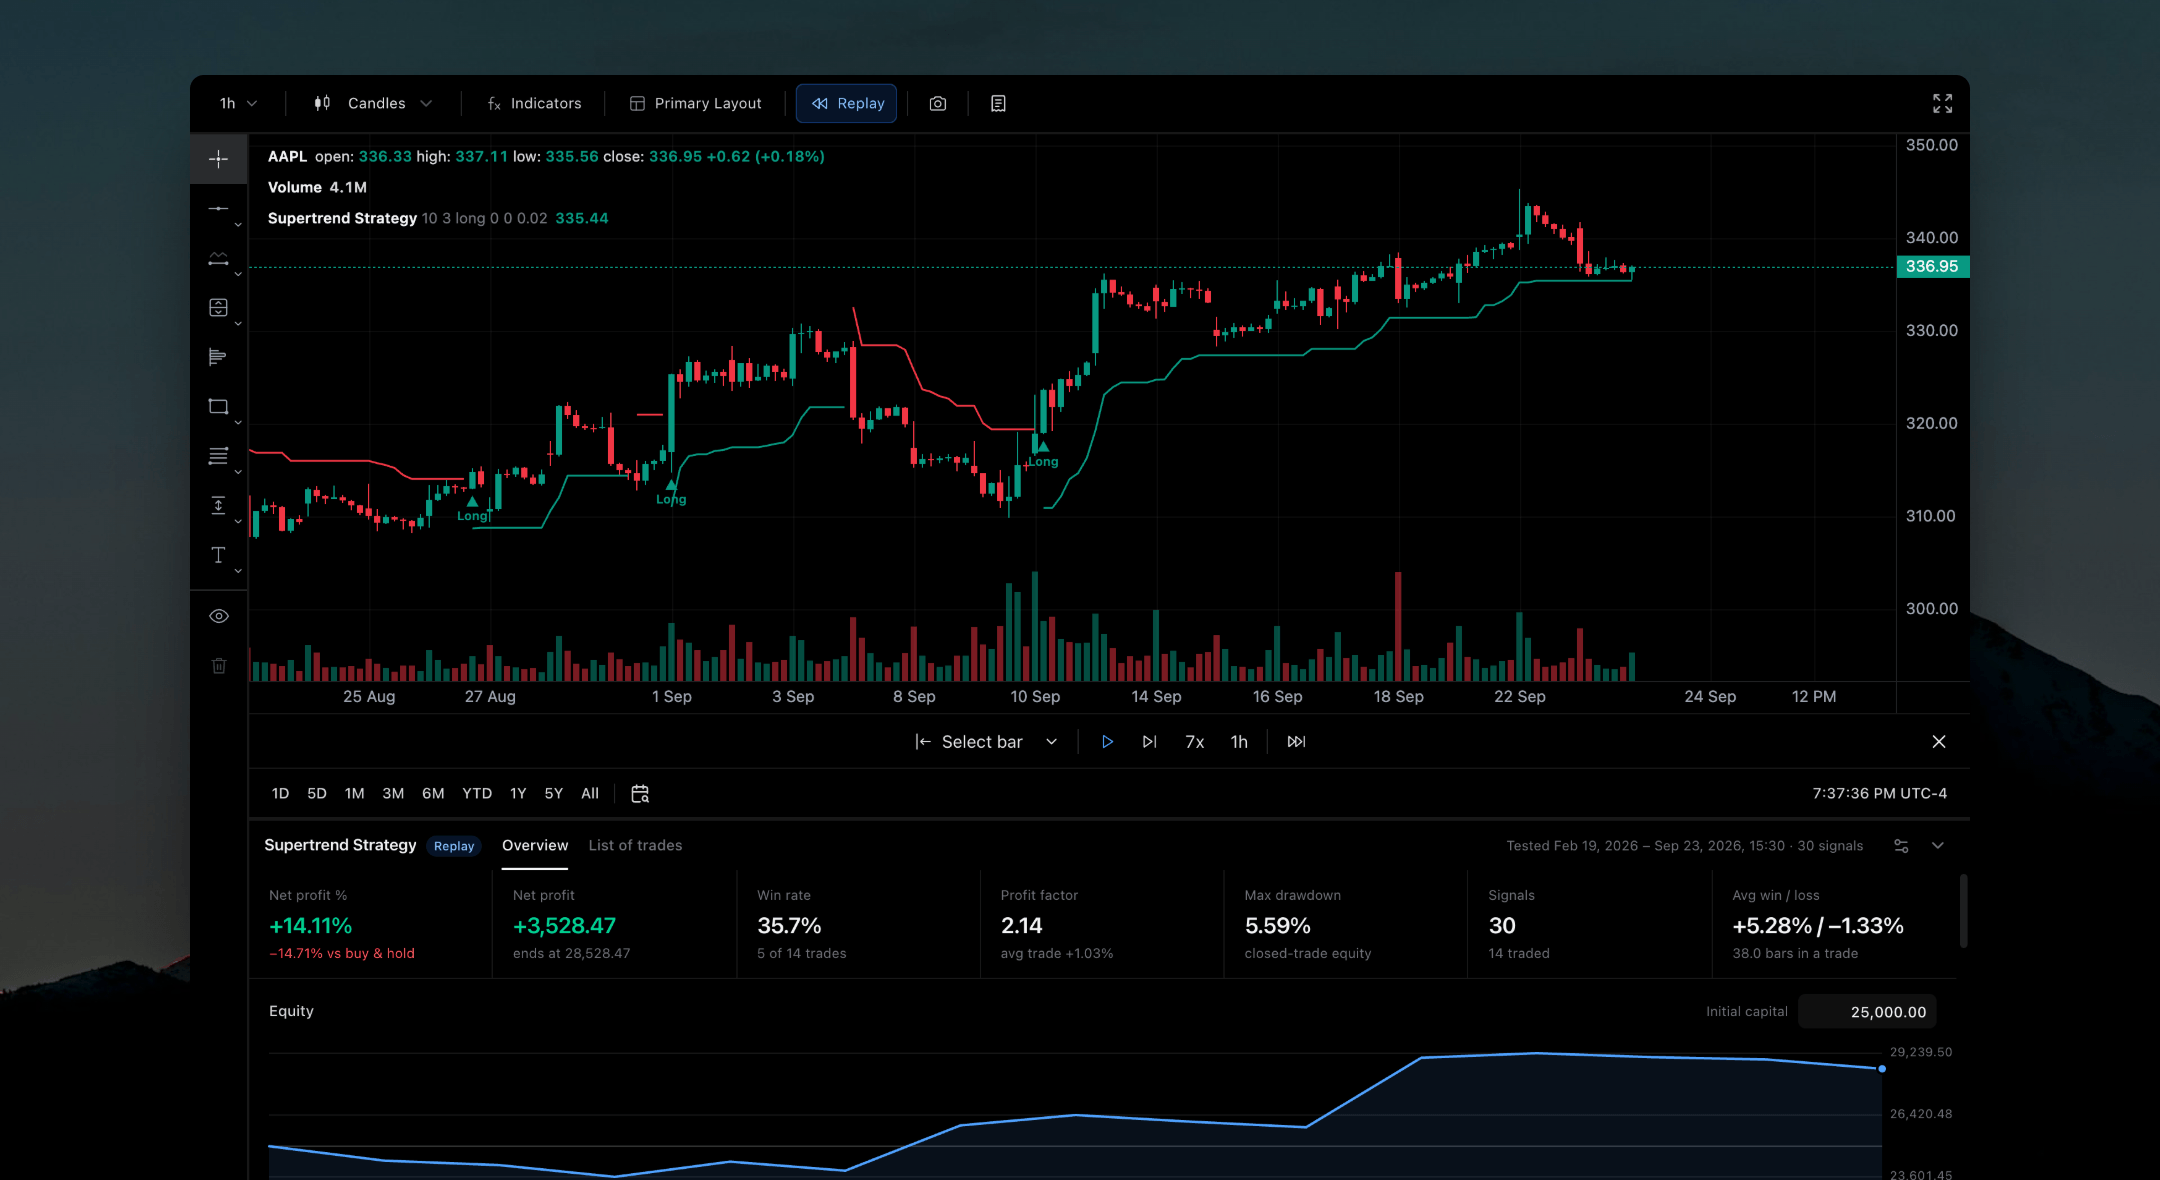Click the 336.95 current price label
The image size is (2160, 1180).
(x=1932, y=267)
